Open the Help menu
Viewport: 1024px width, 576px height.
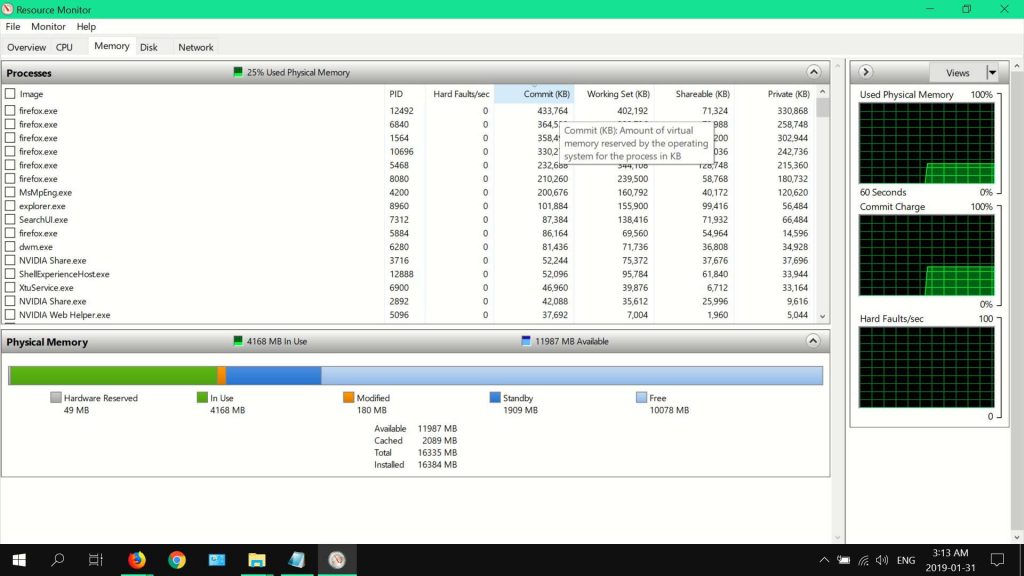click(x=86, y=26)
